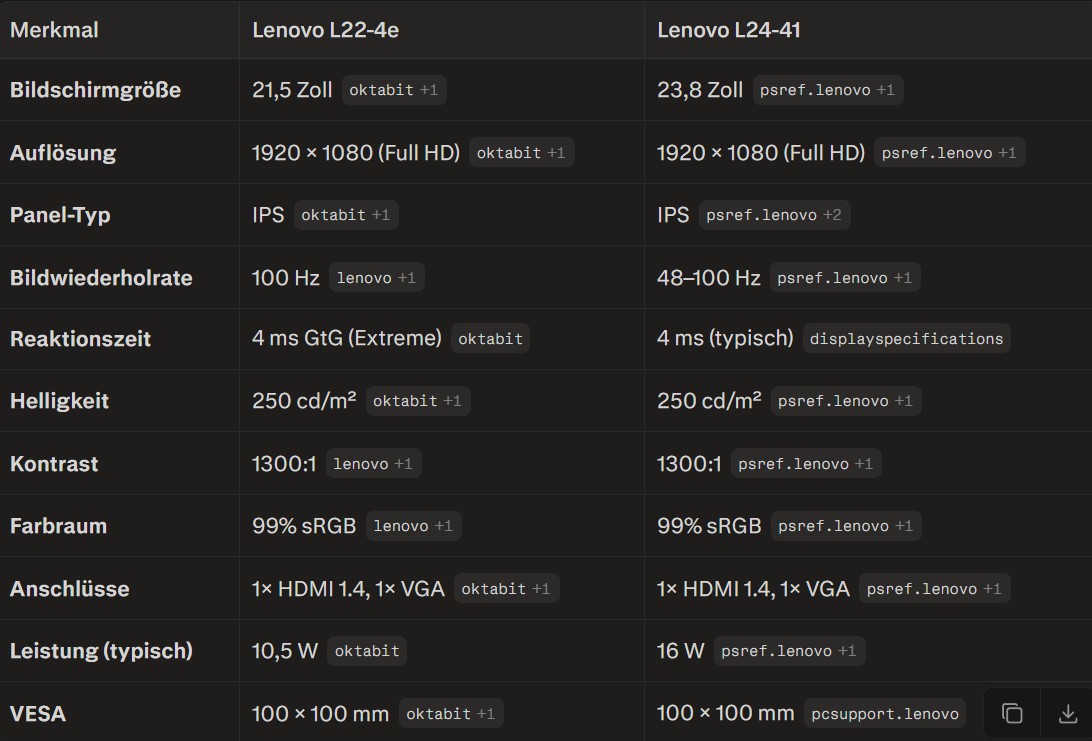The width and height of the screenshot is (1092, 741).
Task: Select the Lenovo L22-4e column header
Action: coord(325,30)
